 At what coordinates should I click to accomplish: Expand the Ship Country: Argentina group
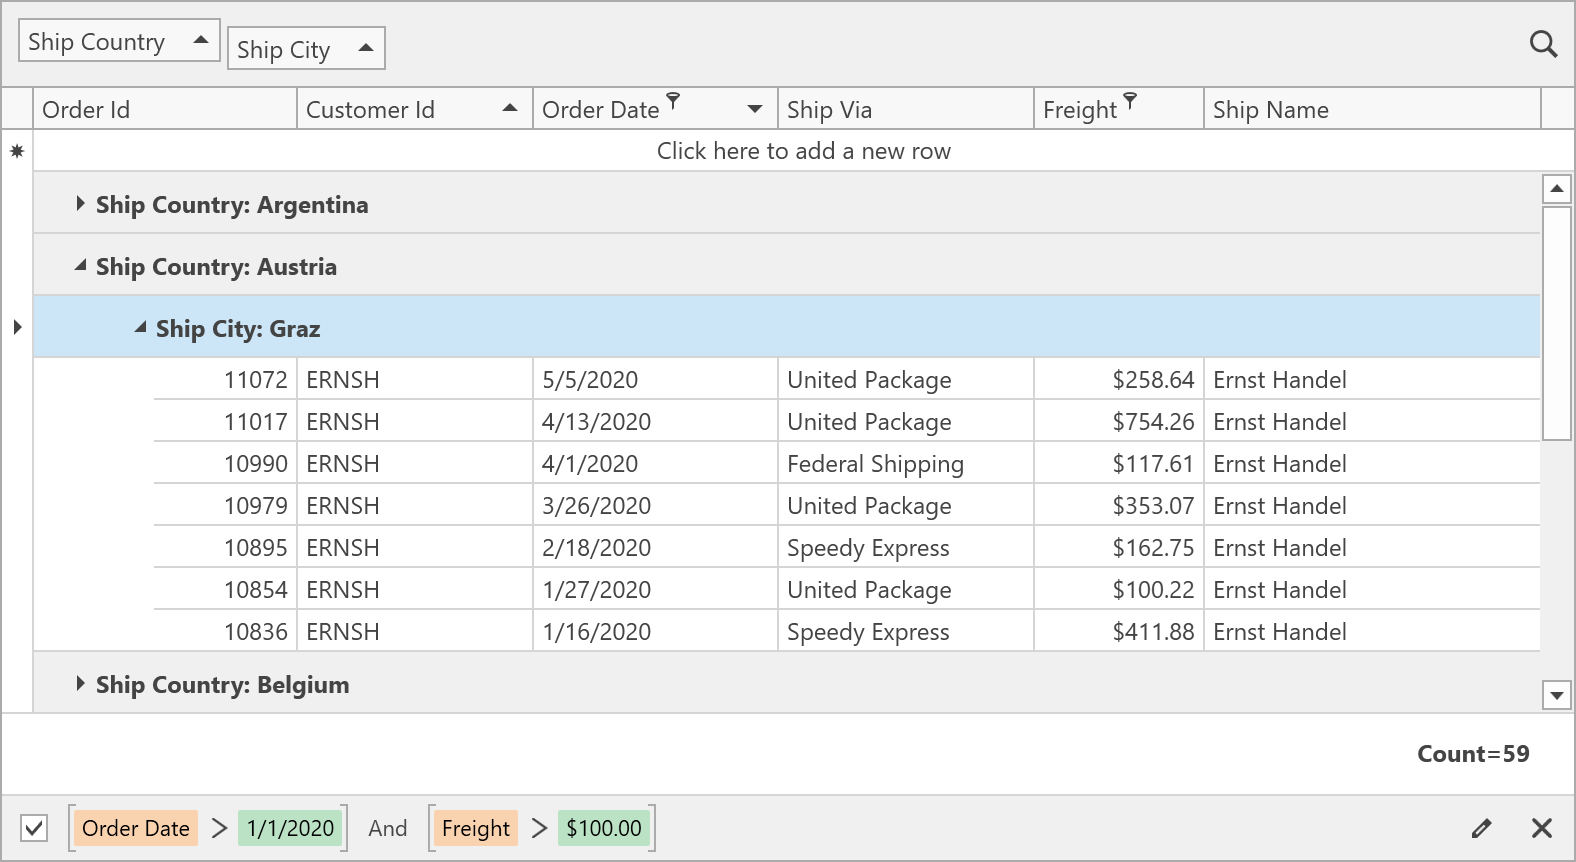tap(80, 204)
